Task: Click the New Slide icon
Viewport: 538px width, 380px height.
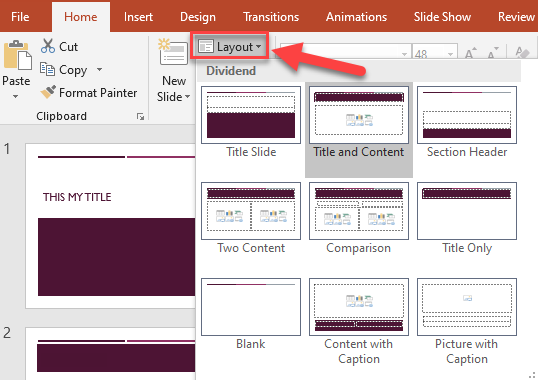Action: point(173,52)
